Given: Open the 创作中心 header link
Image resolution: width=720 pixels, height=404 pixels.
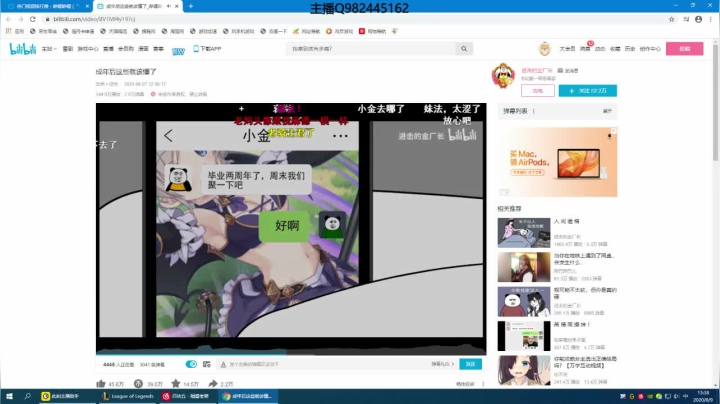Looking at the screenshot, I should [x=650, y=49].
